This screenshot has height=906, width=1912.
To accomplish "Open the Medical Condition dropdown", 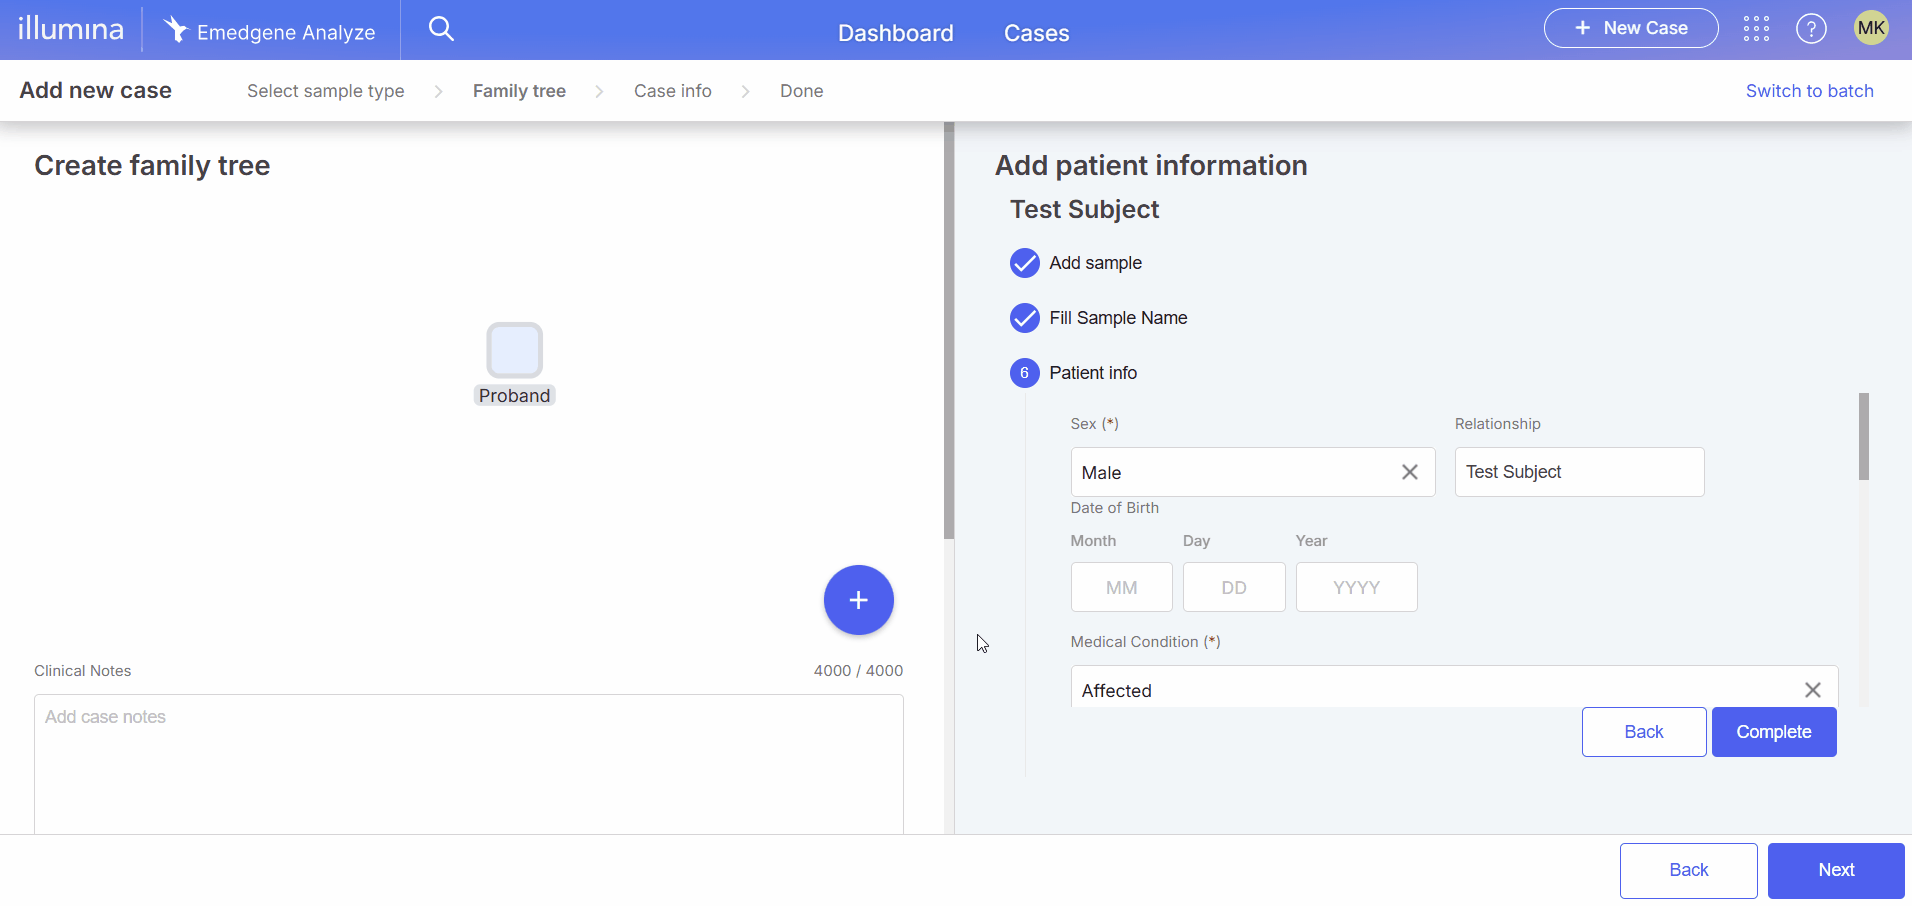I will (x=1430, y=689).
